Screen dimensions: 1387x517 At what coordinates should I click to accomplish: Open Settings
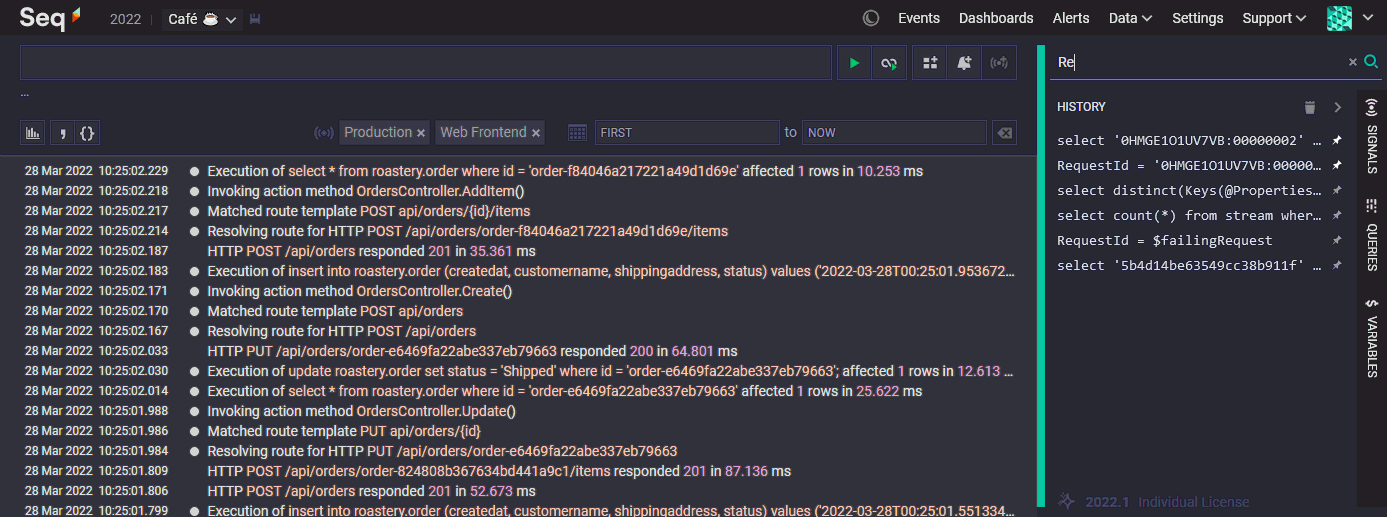pyautogui.click(x=1197, y=18)
